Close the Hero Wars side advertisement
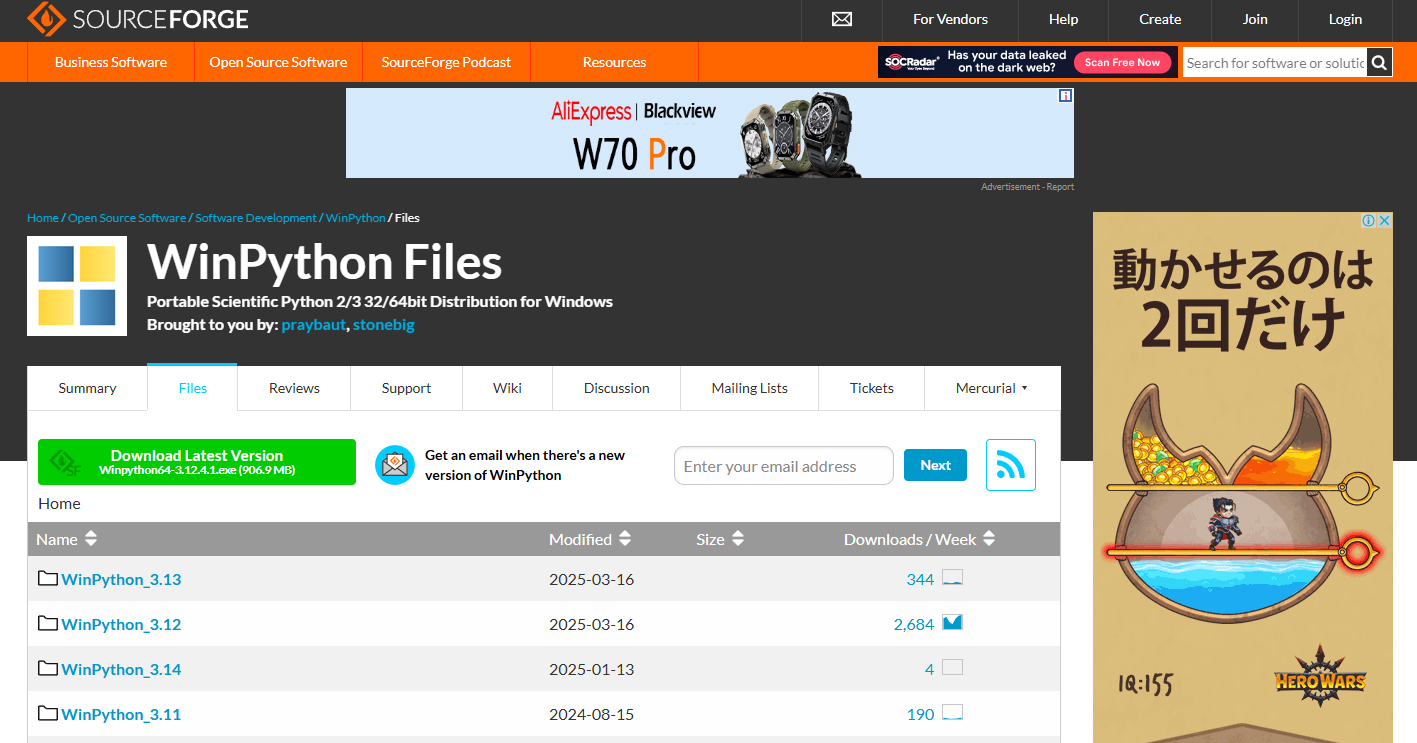This screenshot has height=743, width=1417. (1384, 221)
